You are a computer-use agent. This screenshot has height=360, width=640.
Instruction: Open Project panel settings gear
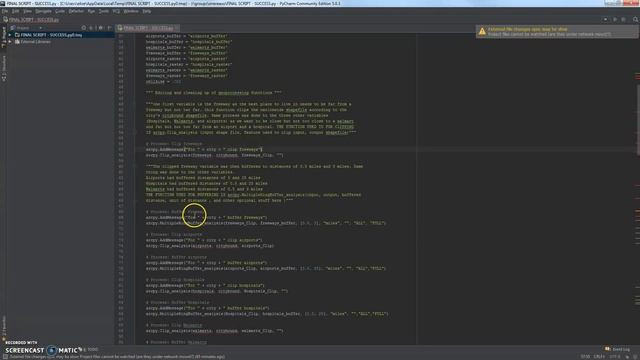pos(100,28)
